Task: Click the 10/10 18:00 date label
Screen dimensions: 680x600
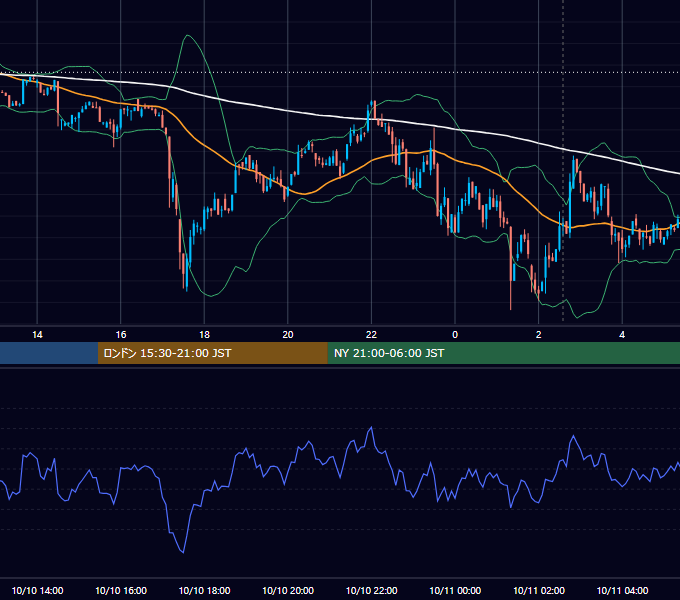Action: (204, 590)
